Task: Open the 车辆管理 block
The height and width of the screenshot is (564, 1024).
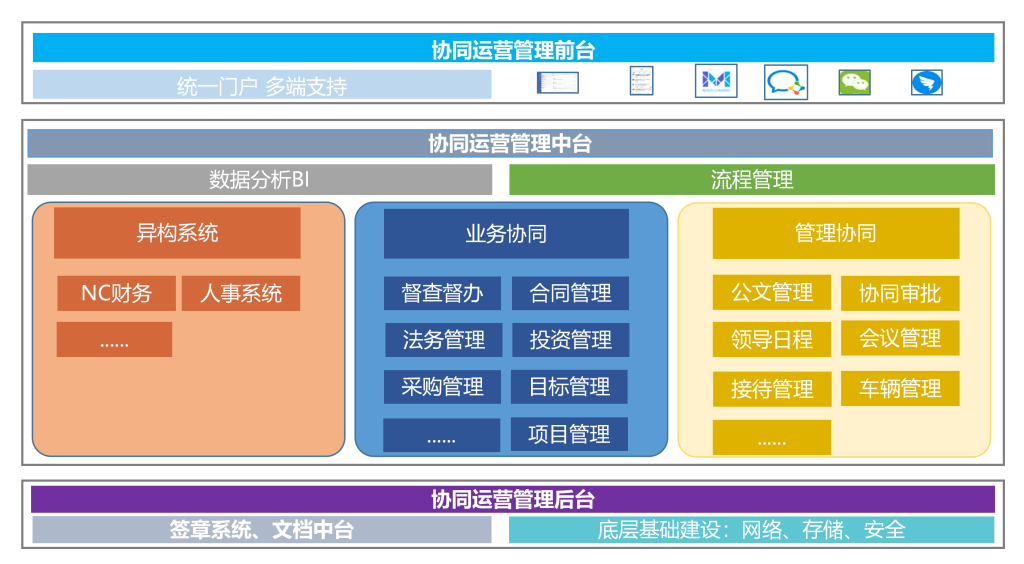Action: point(900,388)
